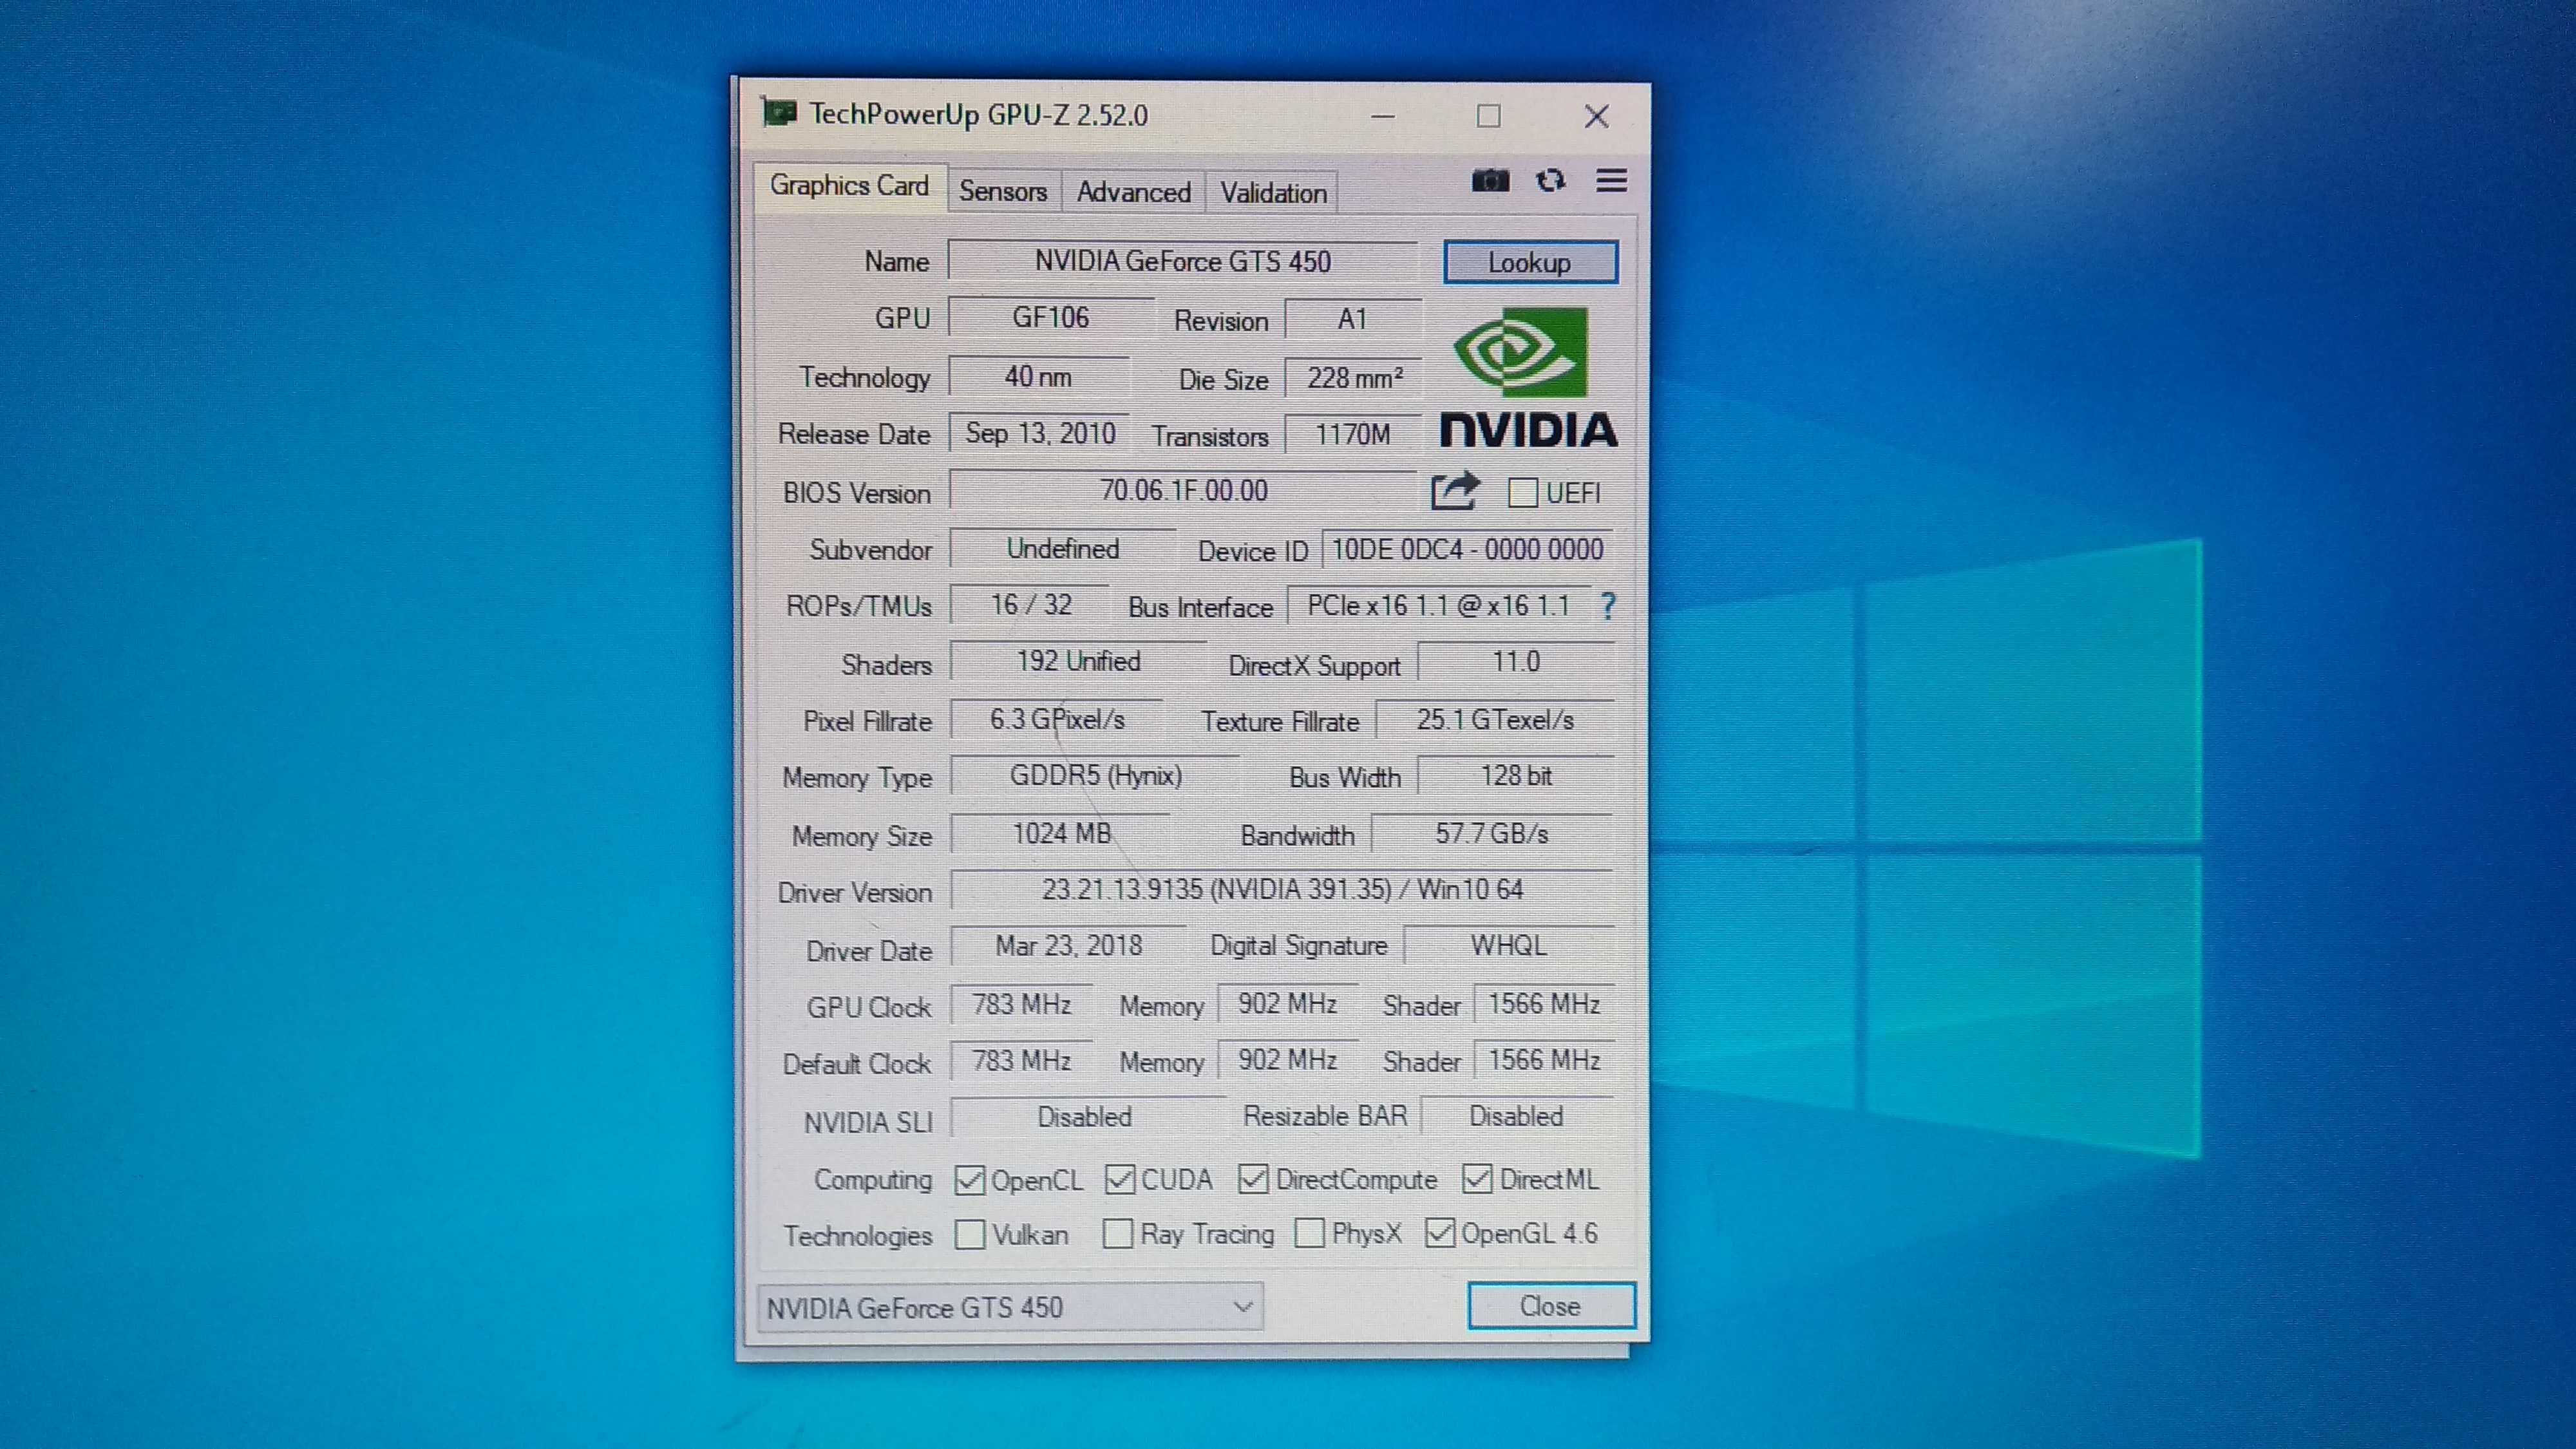2576x1449 pixels.
Task: Take a screenshot with the camera icon
Action: (1490, 181)
